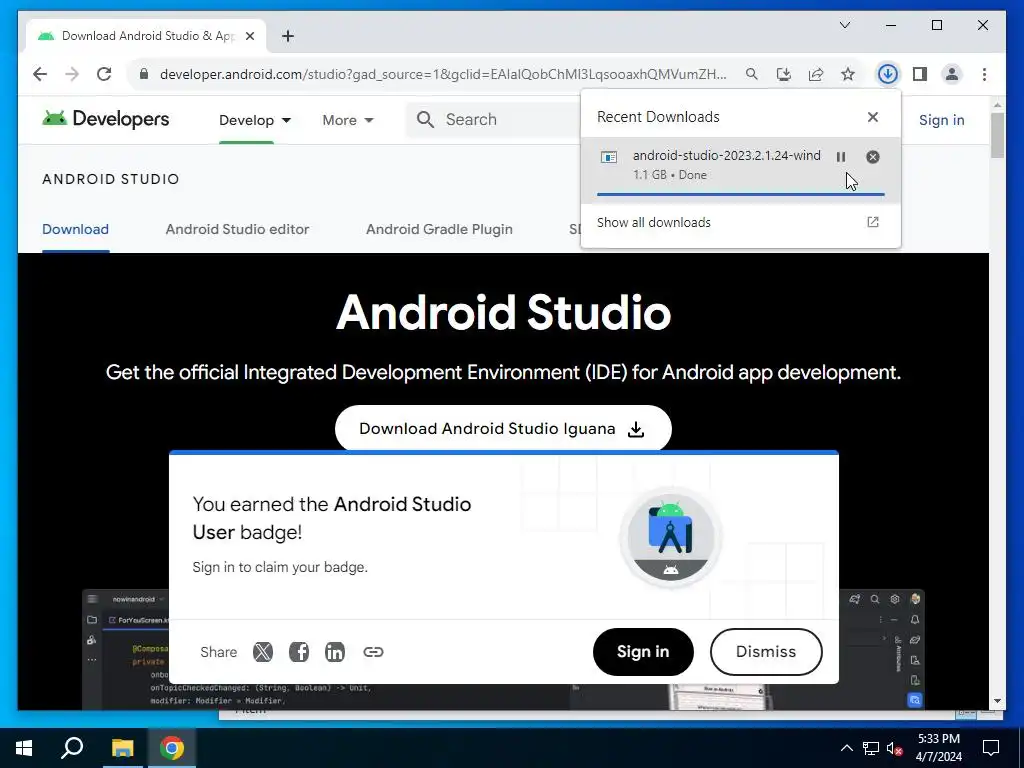Click the Android Studio User badge image
Screen dimensions: 1024x768
pyautogui.click(x=671, y=537)
